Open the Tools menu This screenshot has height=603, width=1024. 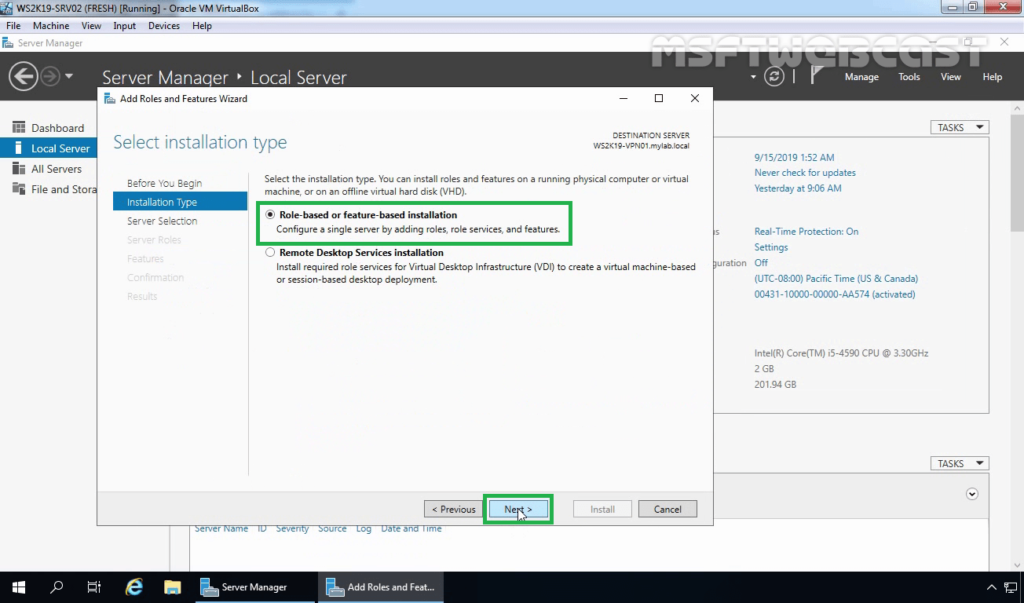(x=908, y=76)
